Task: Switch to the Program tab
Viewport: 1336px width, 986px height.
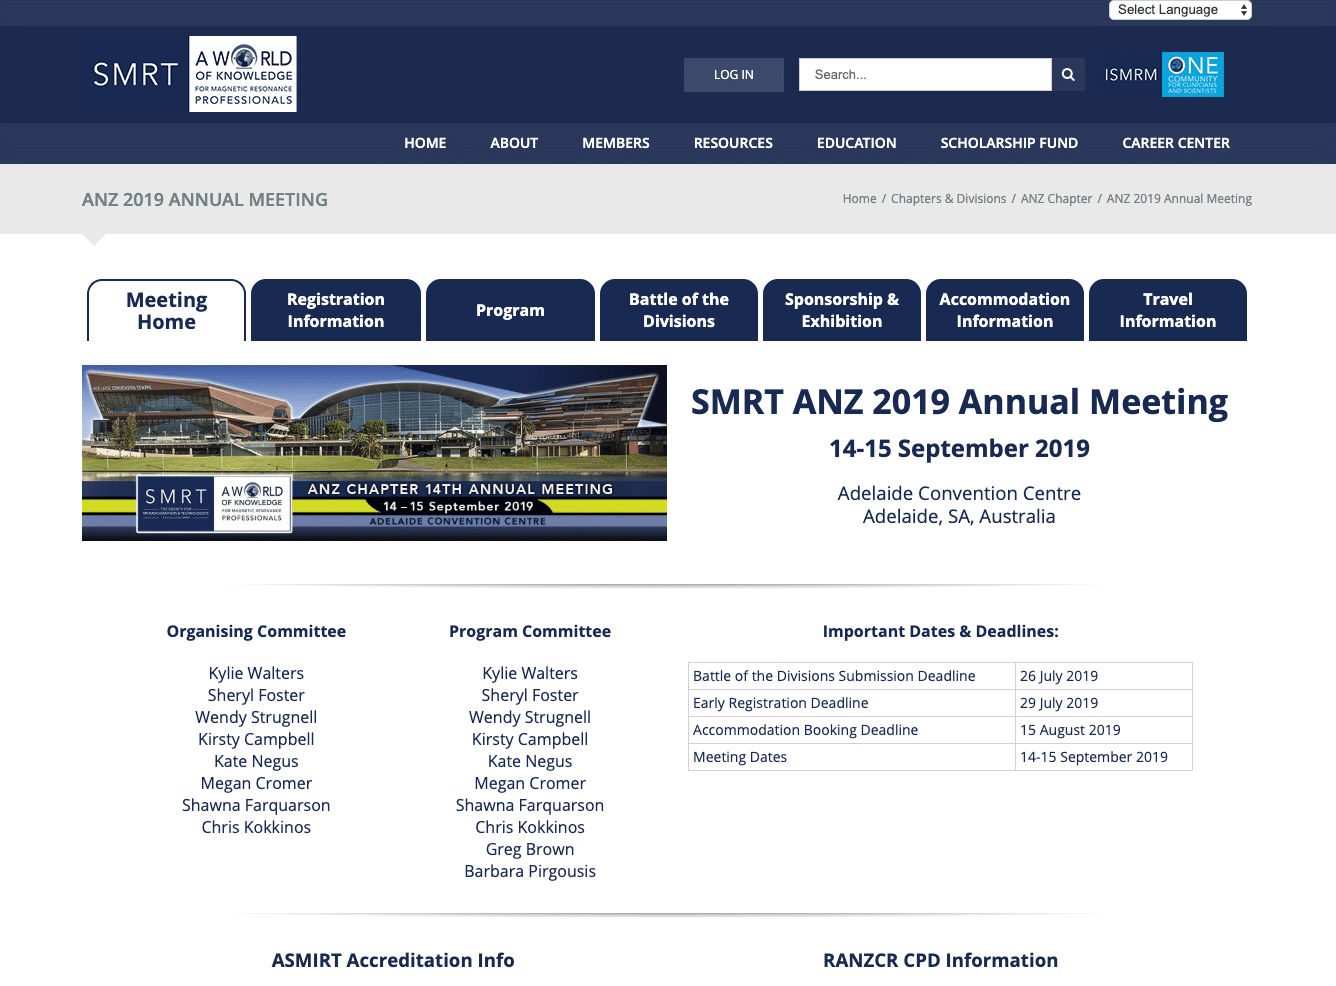Action: [x=510, y=310]
